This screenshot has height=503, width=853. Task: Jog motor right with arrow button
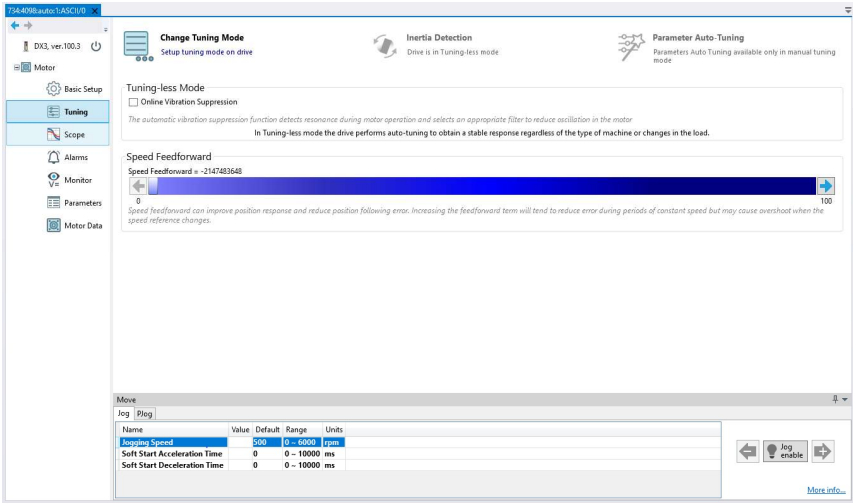pos(823,451)
